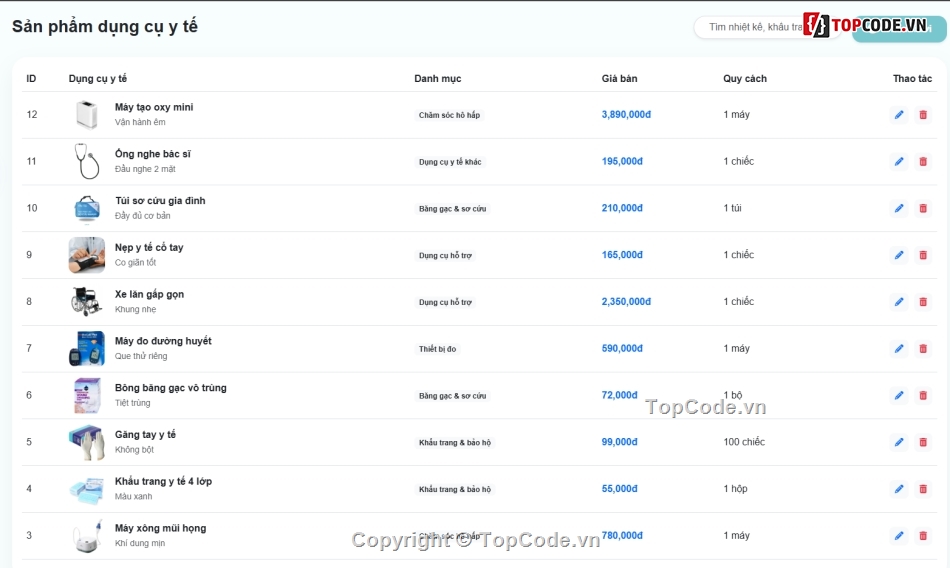Delete the Xe lăn gấp gọn row

[923, 301]
